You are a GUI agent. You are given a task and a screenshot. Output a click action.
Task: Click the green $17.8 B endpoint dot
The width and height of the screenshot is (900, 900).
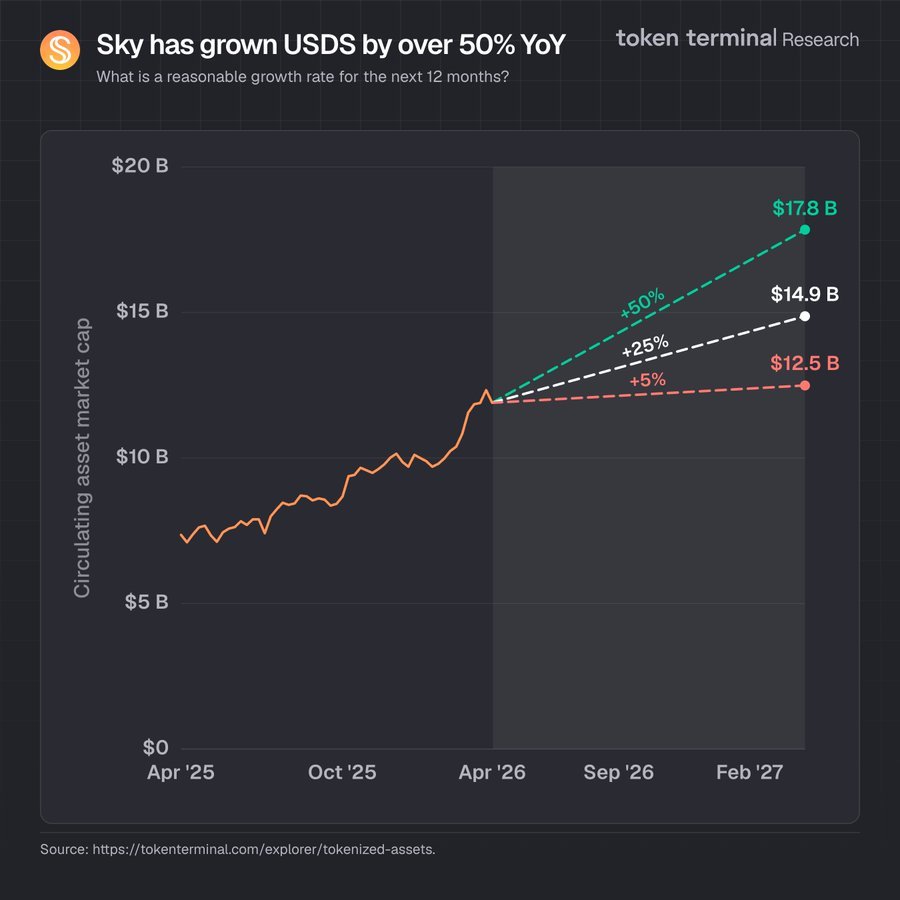click(x=805, y=230)
